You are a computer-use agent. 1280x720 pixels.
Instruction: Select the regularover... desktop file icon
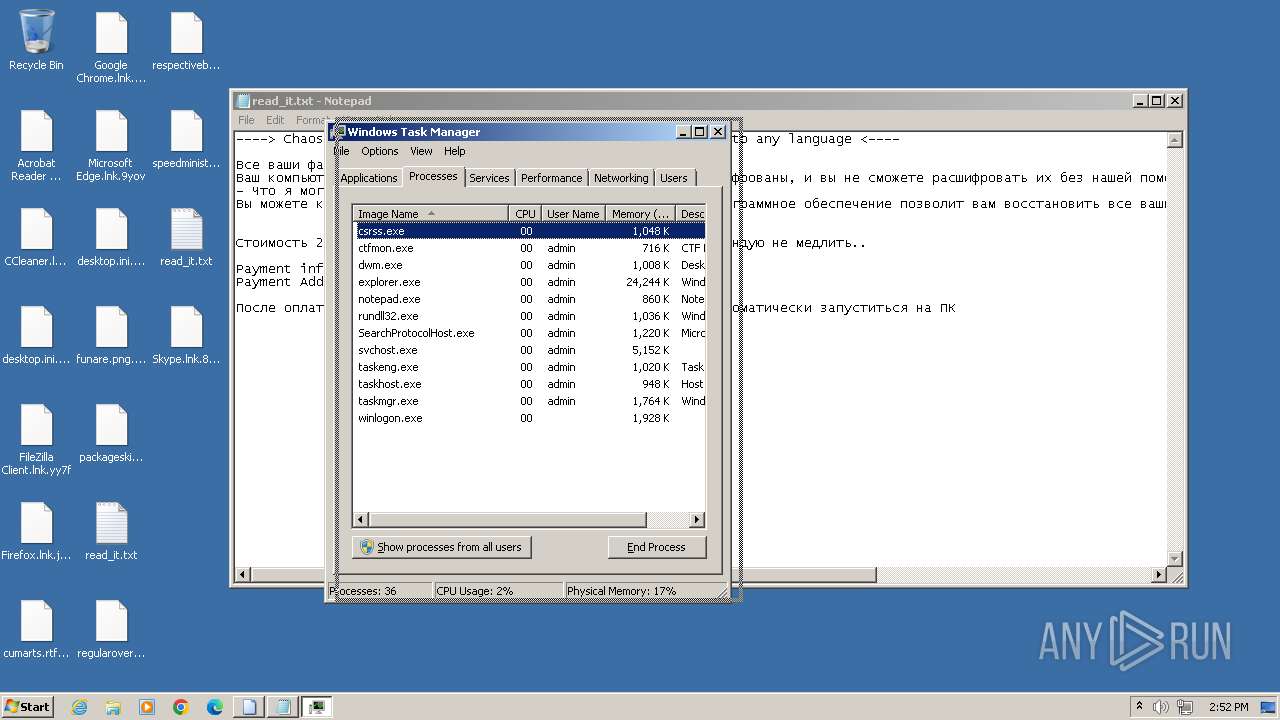[x=111, y=629]
